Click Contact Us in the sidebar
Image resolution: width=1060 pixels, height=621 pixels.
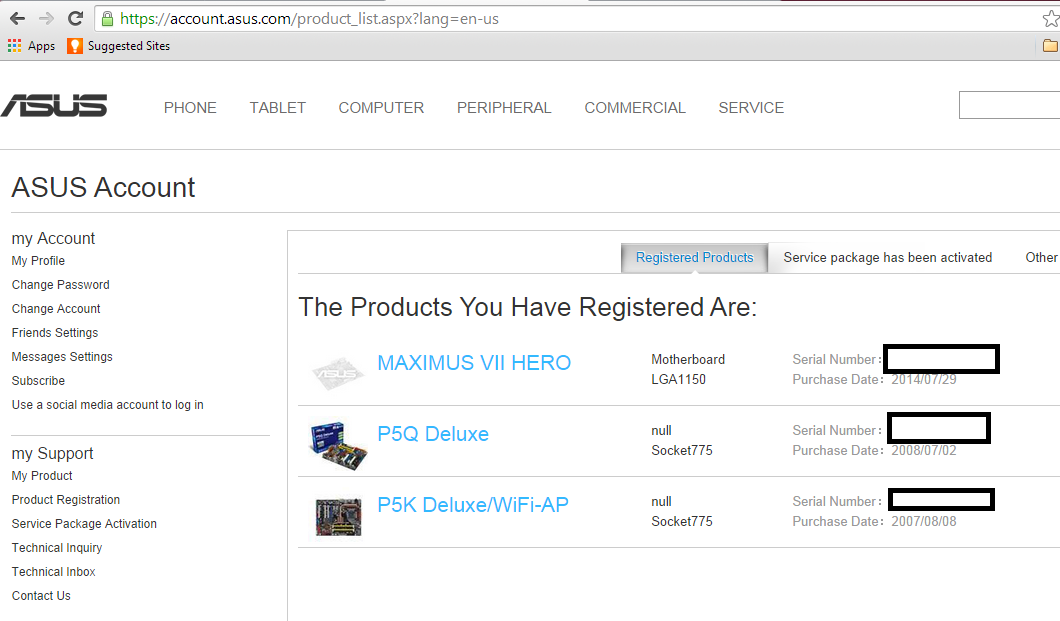click(x=41, y=596)
